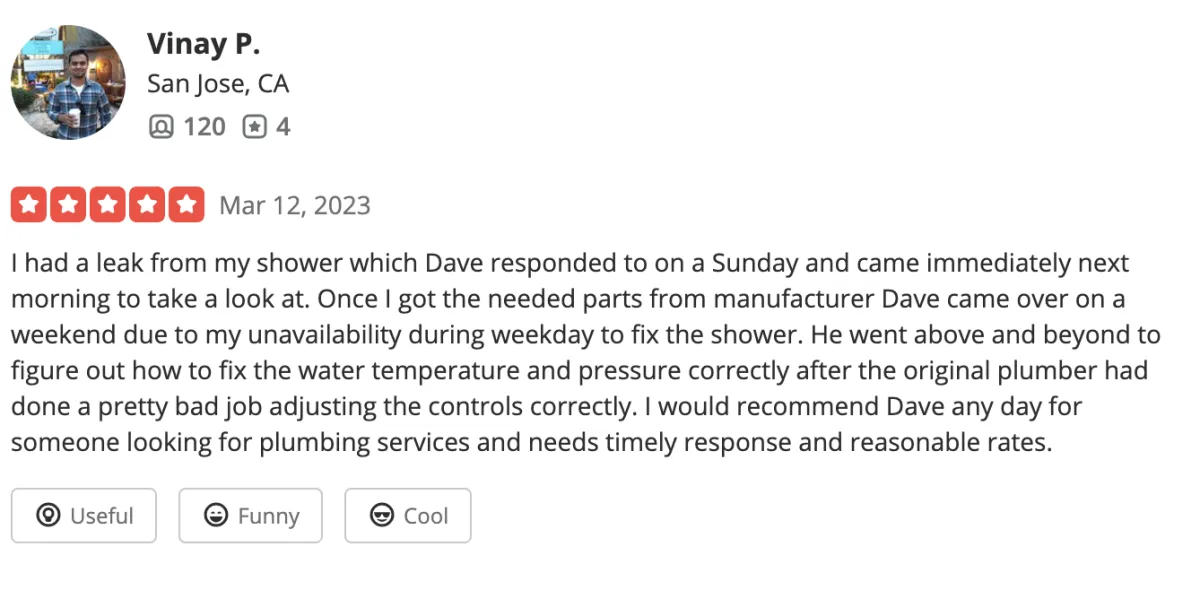The width and height of the screenshot is (1200, 590).
Task: Click the Mar 12, 2023 review date
Action: coord(295,205)
